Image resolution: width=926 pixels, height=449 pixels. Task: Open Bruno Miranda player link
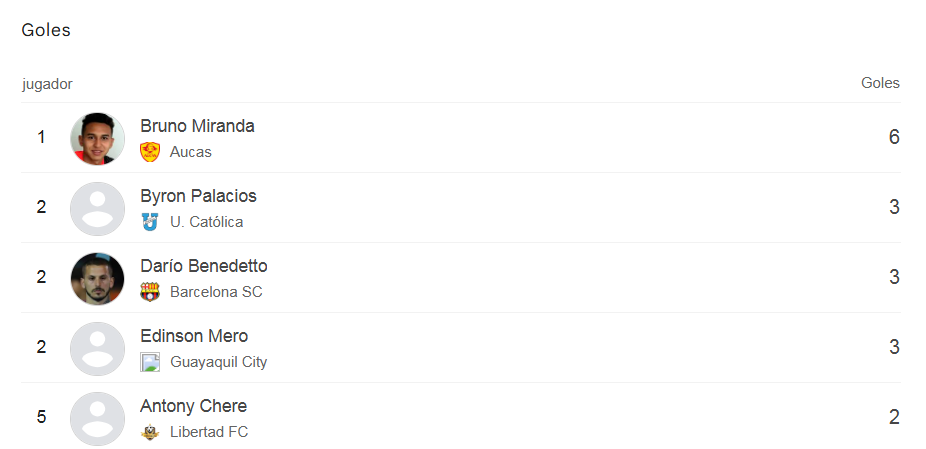pyautogui.click(x=197, y=126)
